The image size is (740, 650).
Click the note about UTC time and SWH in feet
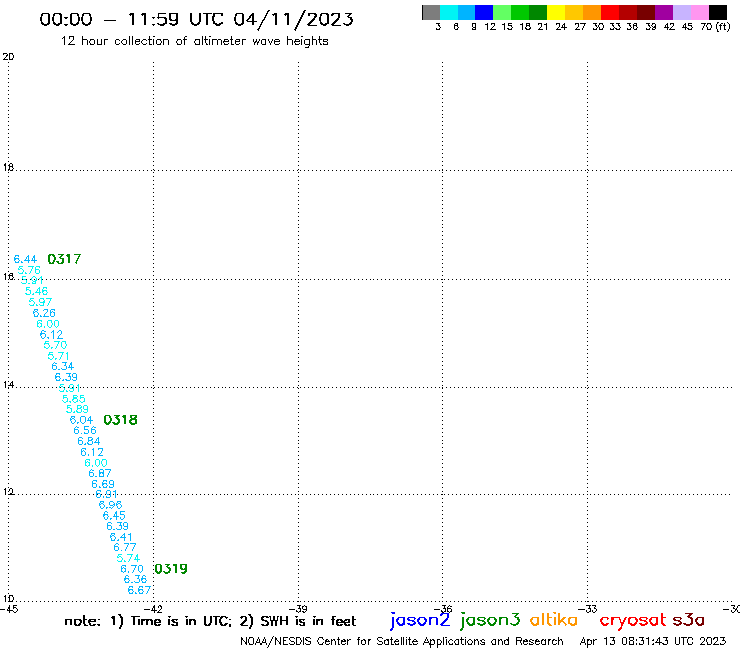tap(210, 621)
